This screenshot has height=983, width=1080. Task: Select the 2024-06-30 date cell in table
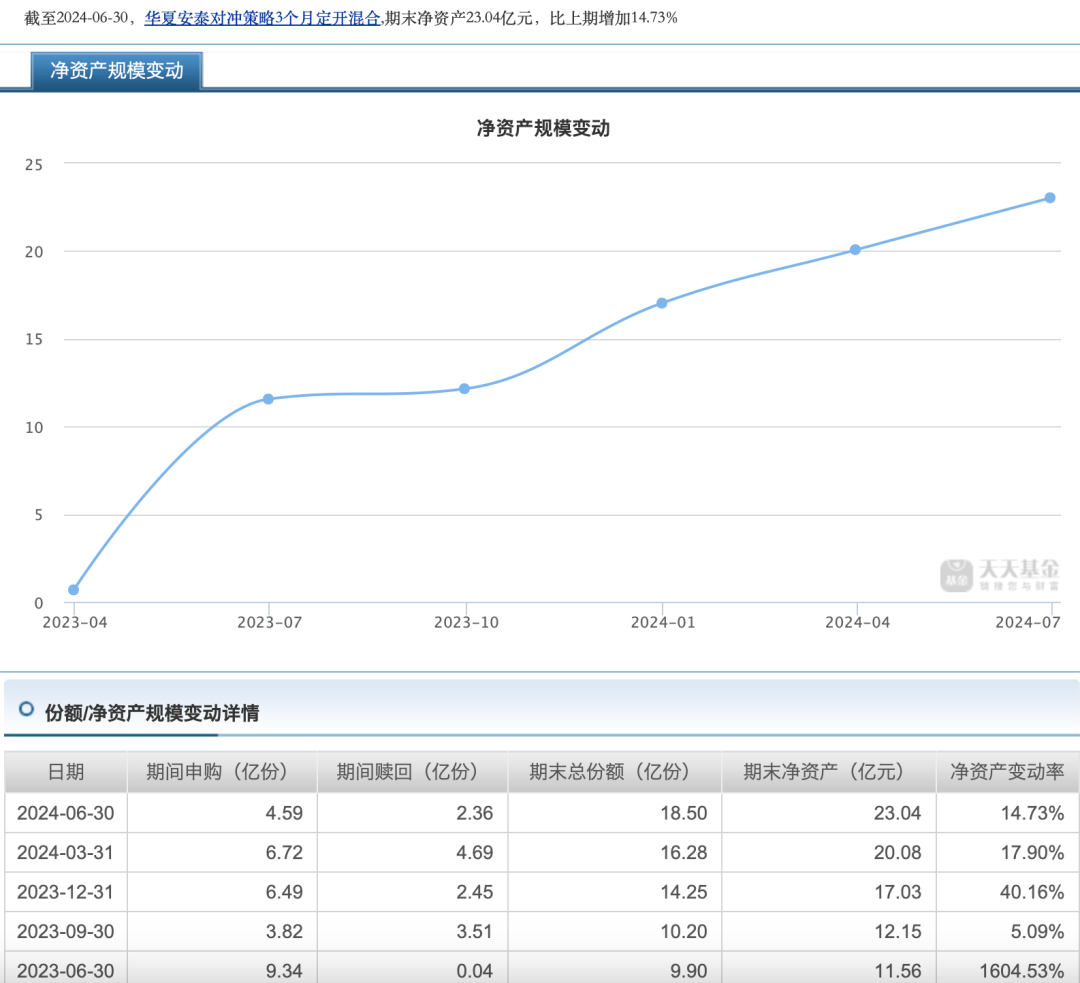(x=66, y=813)
